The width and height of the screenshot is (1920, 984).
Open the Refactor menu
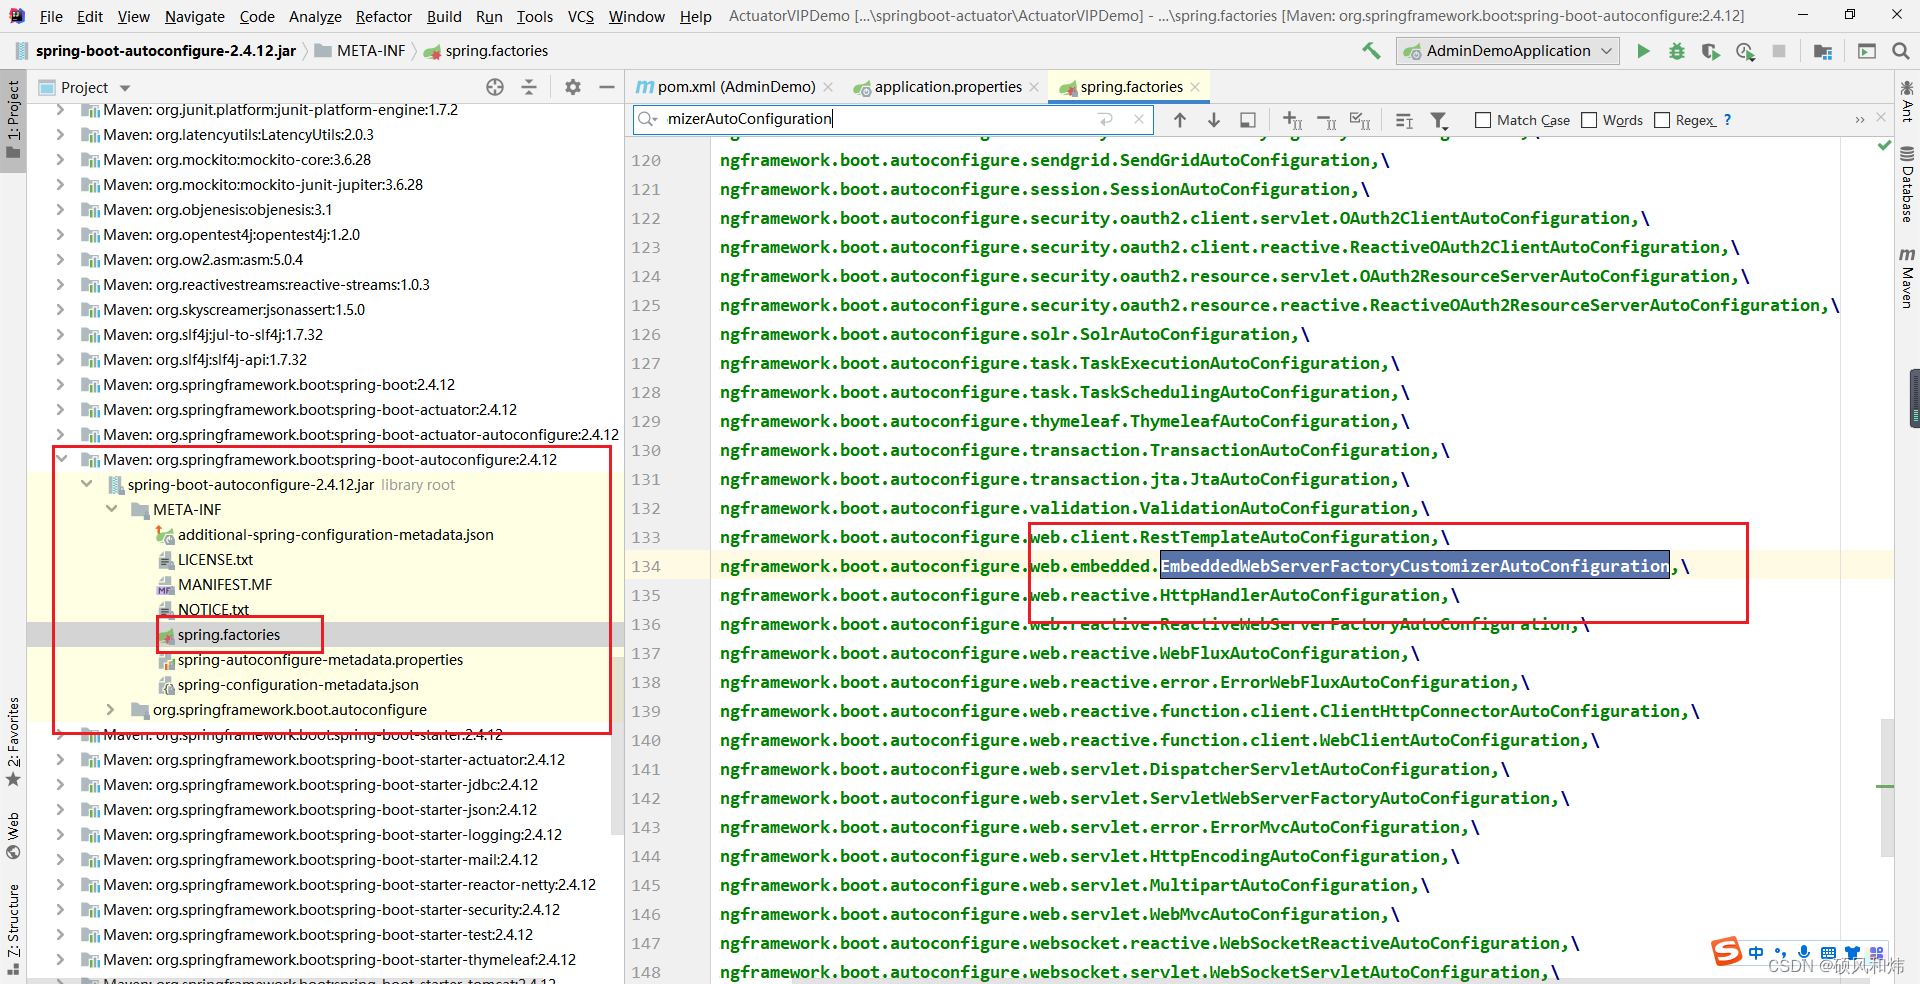[x=384, y=16]
